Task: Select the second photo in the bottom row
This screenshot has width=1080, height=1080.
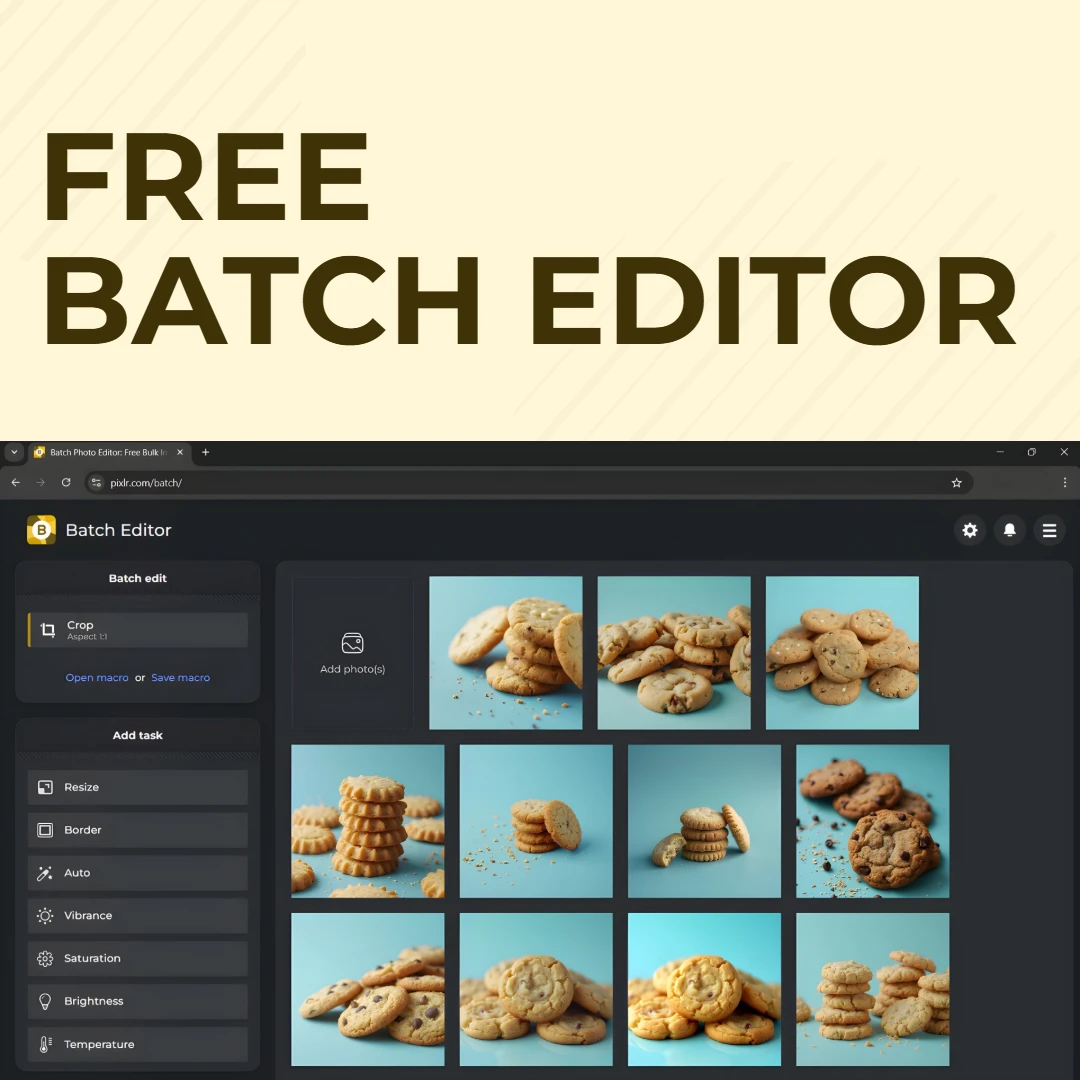Action: tap(536, 990)
